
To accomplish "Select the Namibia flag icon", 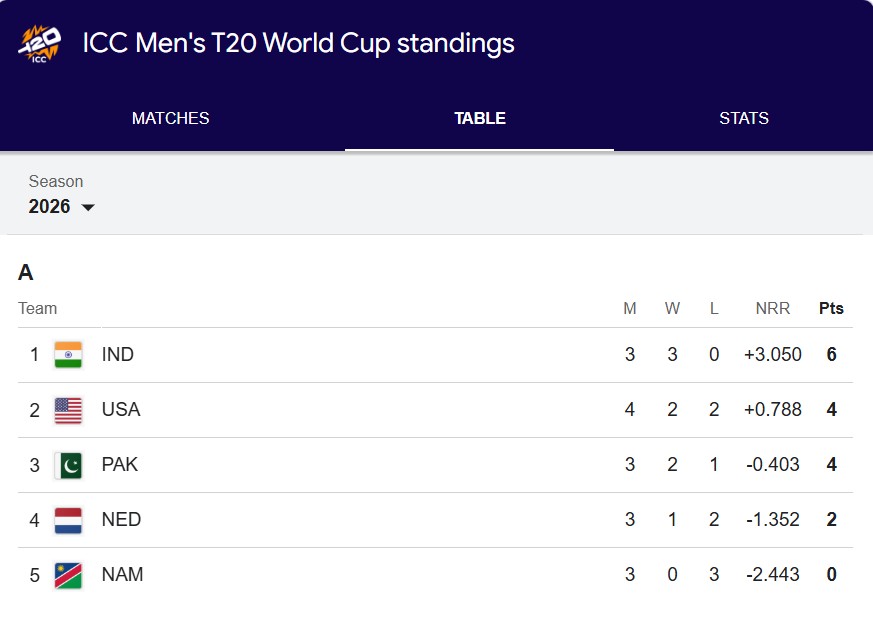I will coord(67,574).
